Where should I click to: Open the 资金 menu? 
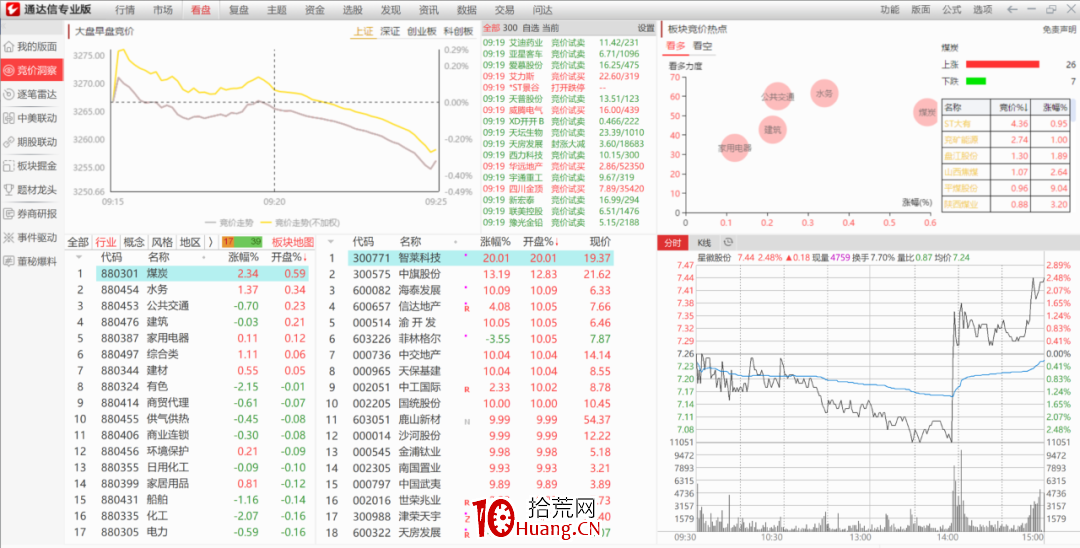click(315, 10)
